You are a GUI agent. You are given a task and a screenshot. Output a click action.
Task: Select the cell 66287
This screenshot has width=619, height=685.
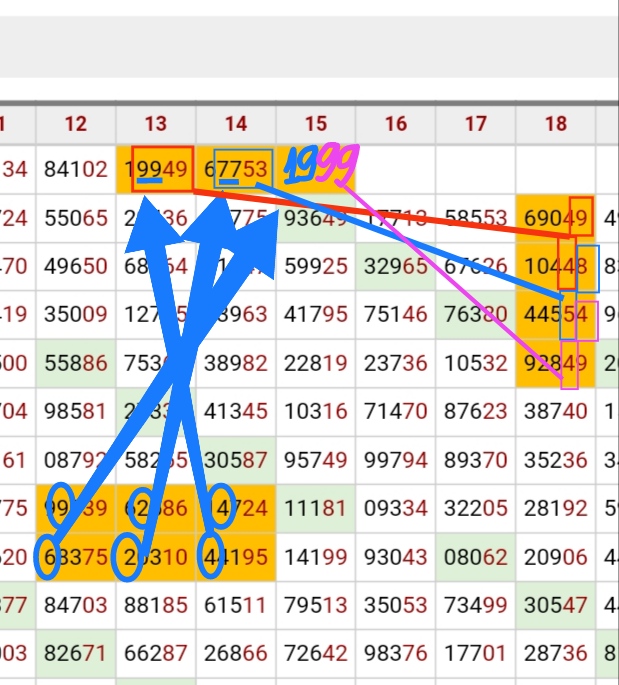156,654
